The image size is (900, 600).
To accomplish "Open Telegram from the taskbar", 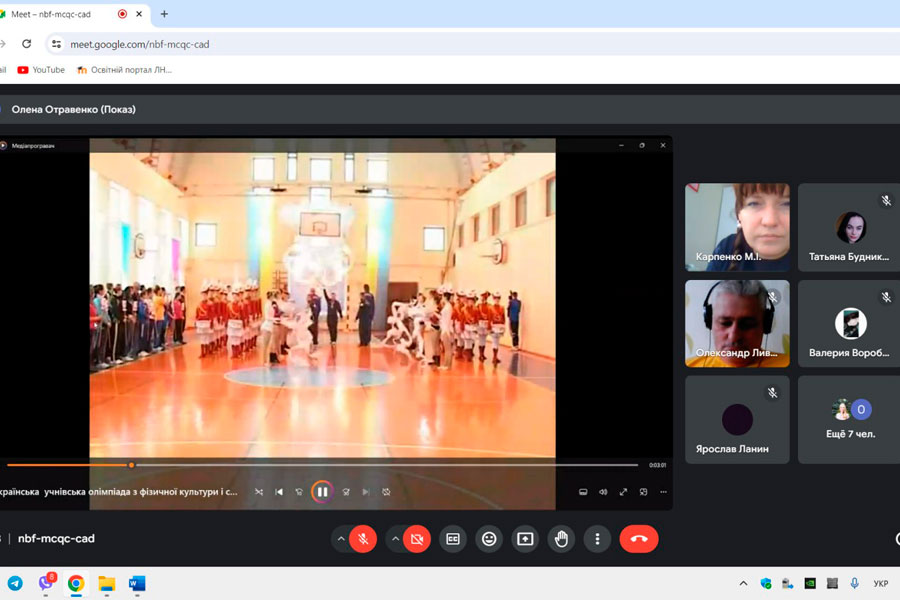I will (15, 583).
